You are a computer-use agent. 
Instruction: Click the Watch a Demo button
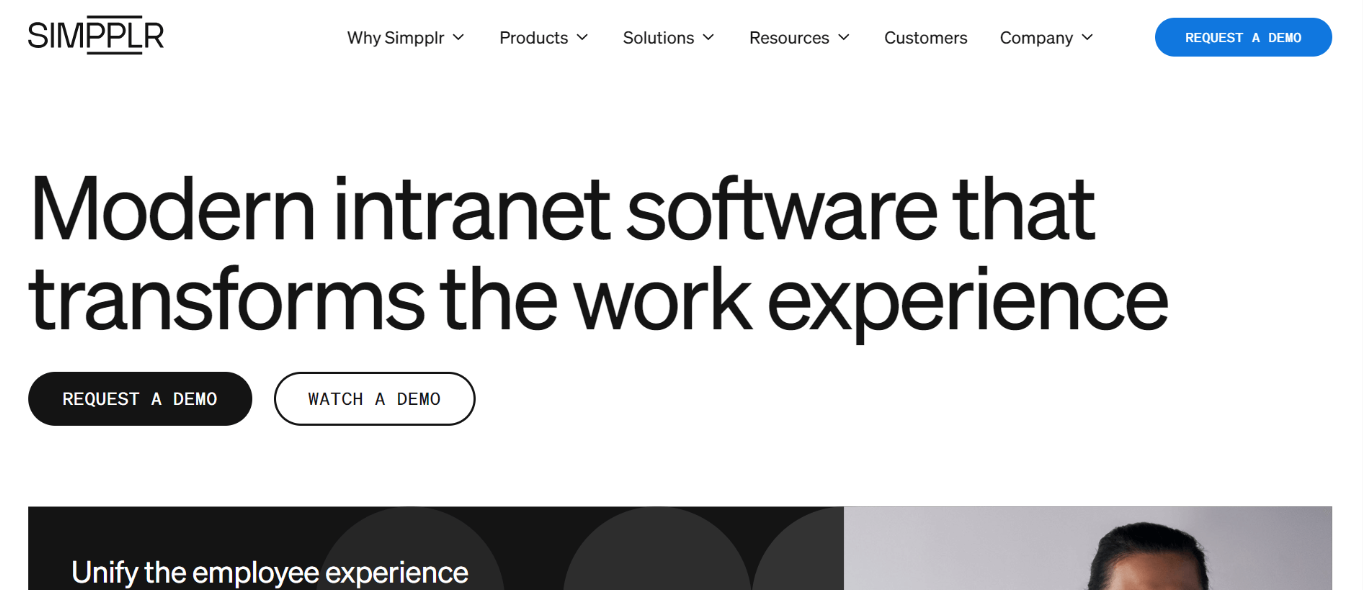click(374, 399)
